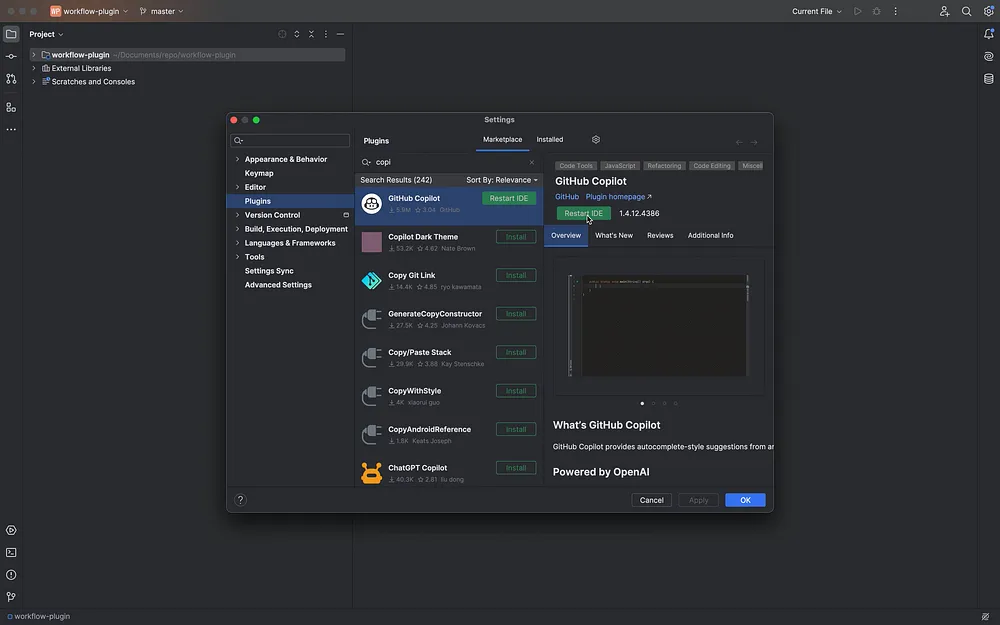This screenshot has height=625, width=1000.
Task: Open the toolbar More Actions menu
Action: (x=895, y=11)
